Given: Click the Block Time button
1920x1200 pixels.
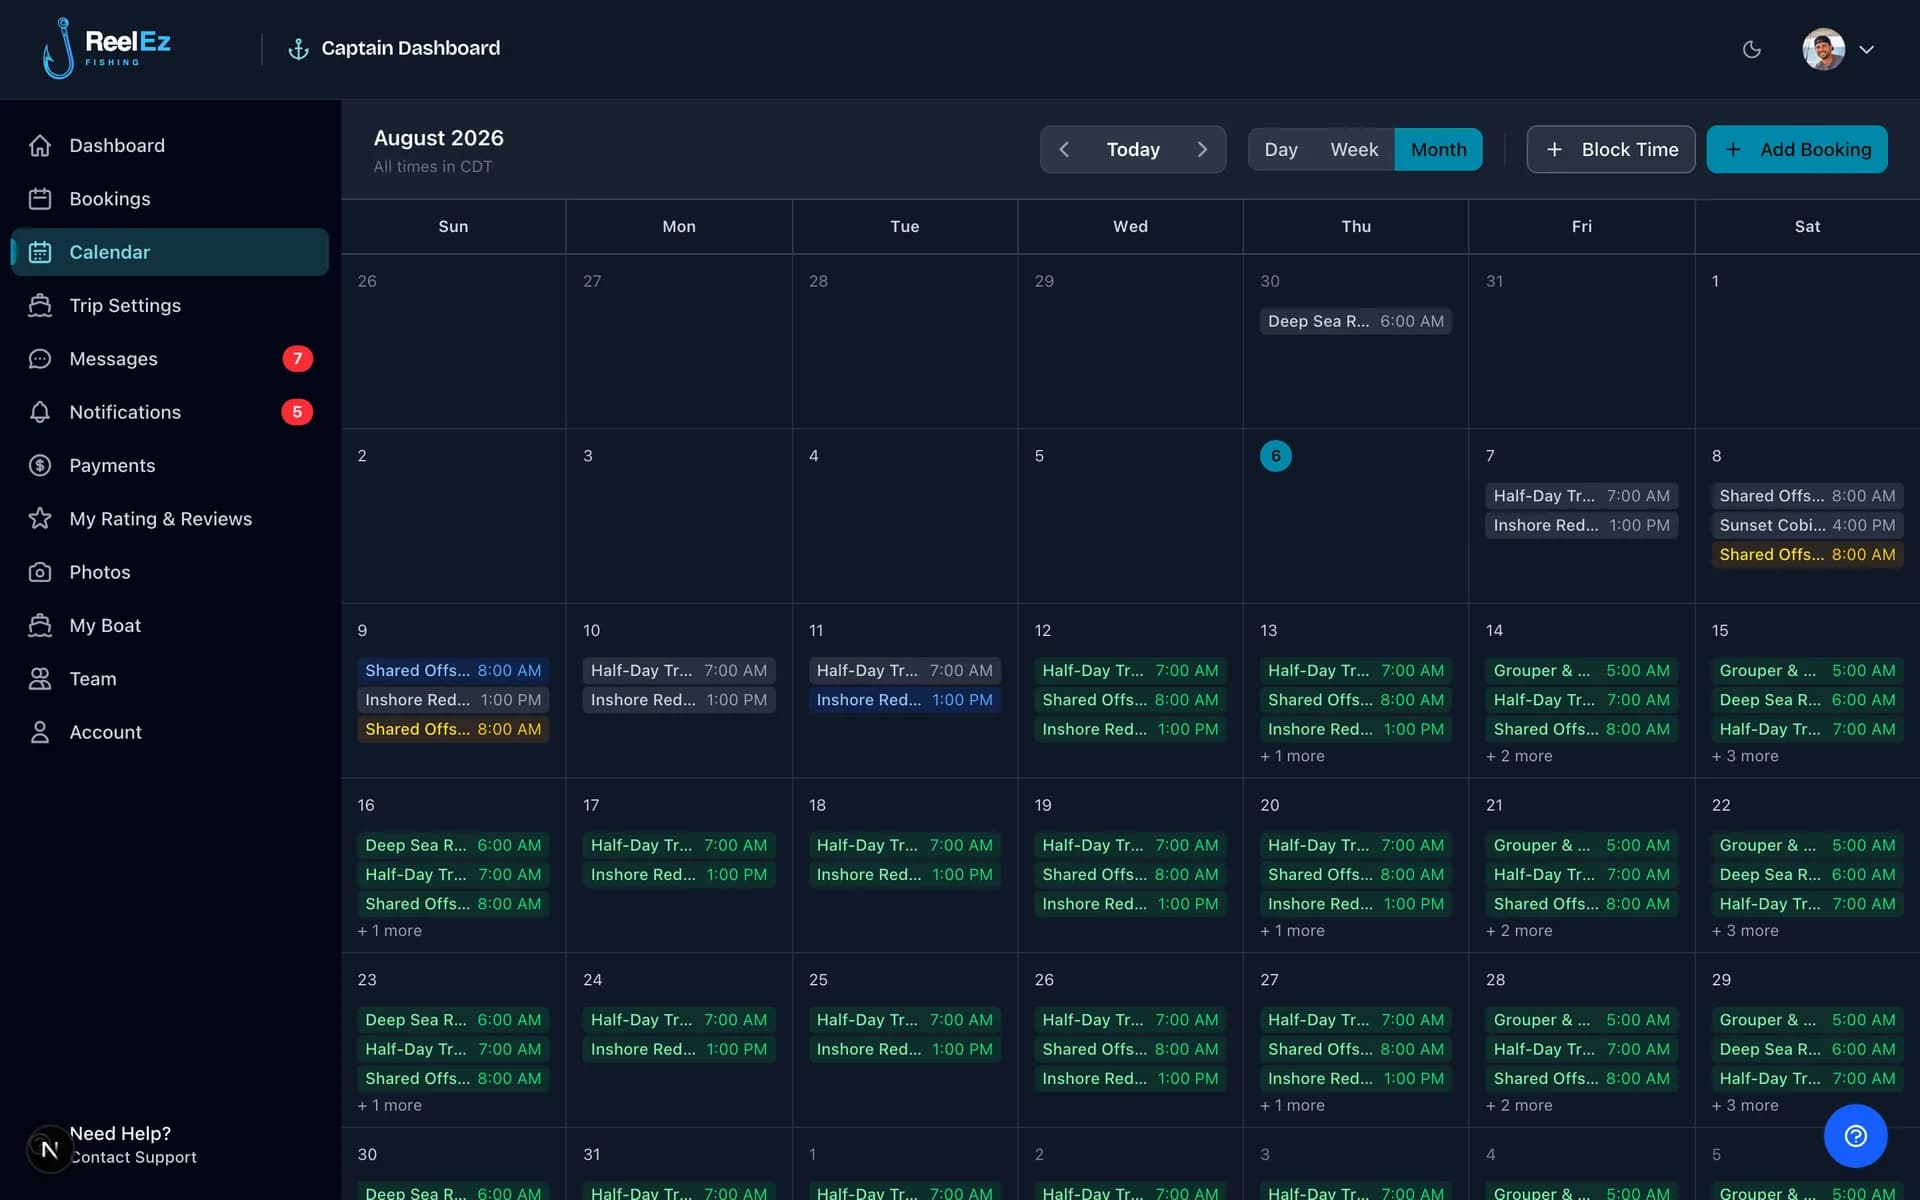Looking at the screenshot, I should [1611, 149].
